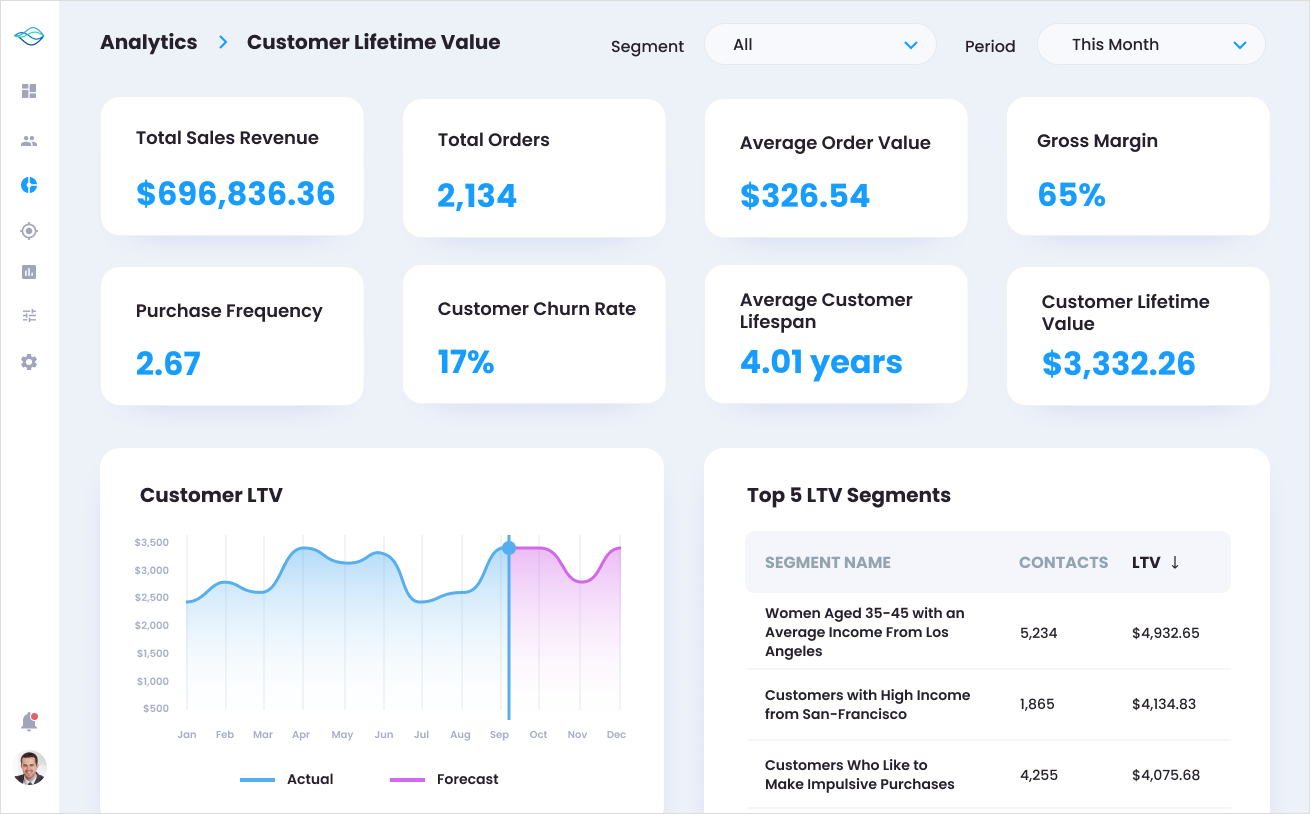Expand the Segment dropdown set to All

pos(820,45)
